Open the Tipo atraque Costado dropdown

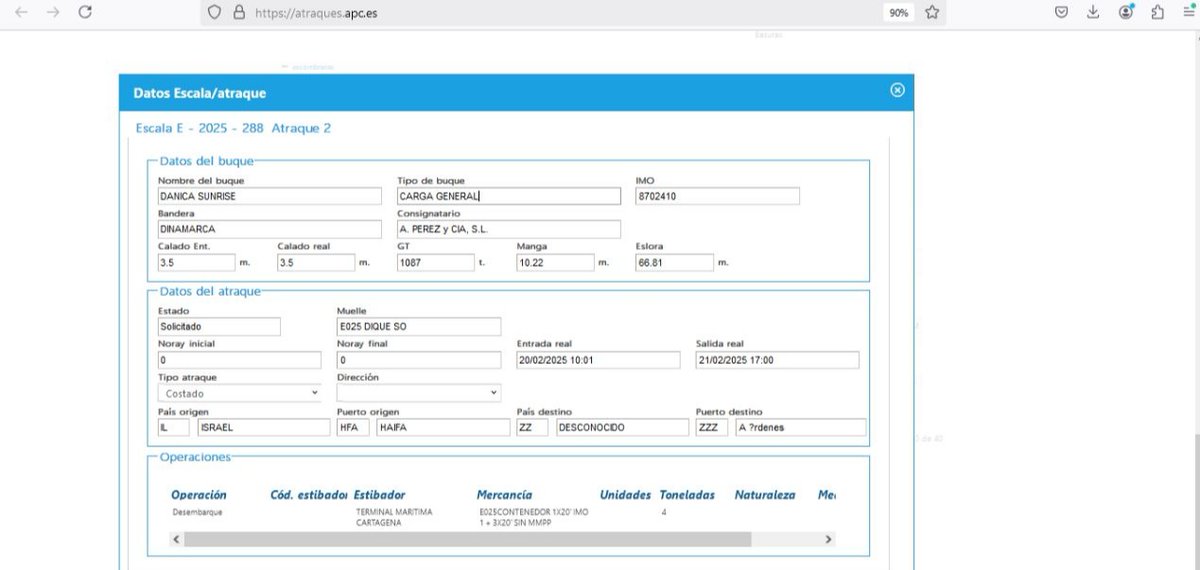(x=240, y=394)
